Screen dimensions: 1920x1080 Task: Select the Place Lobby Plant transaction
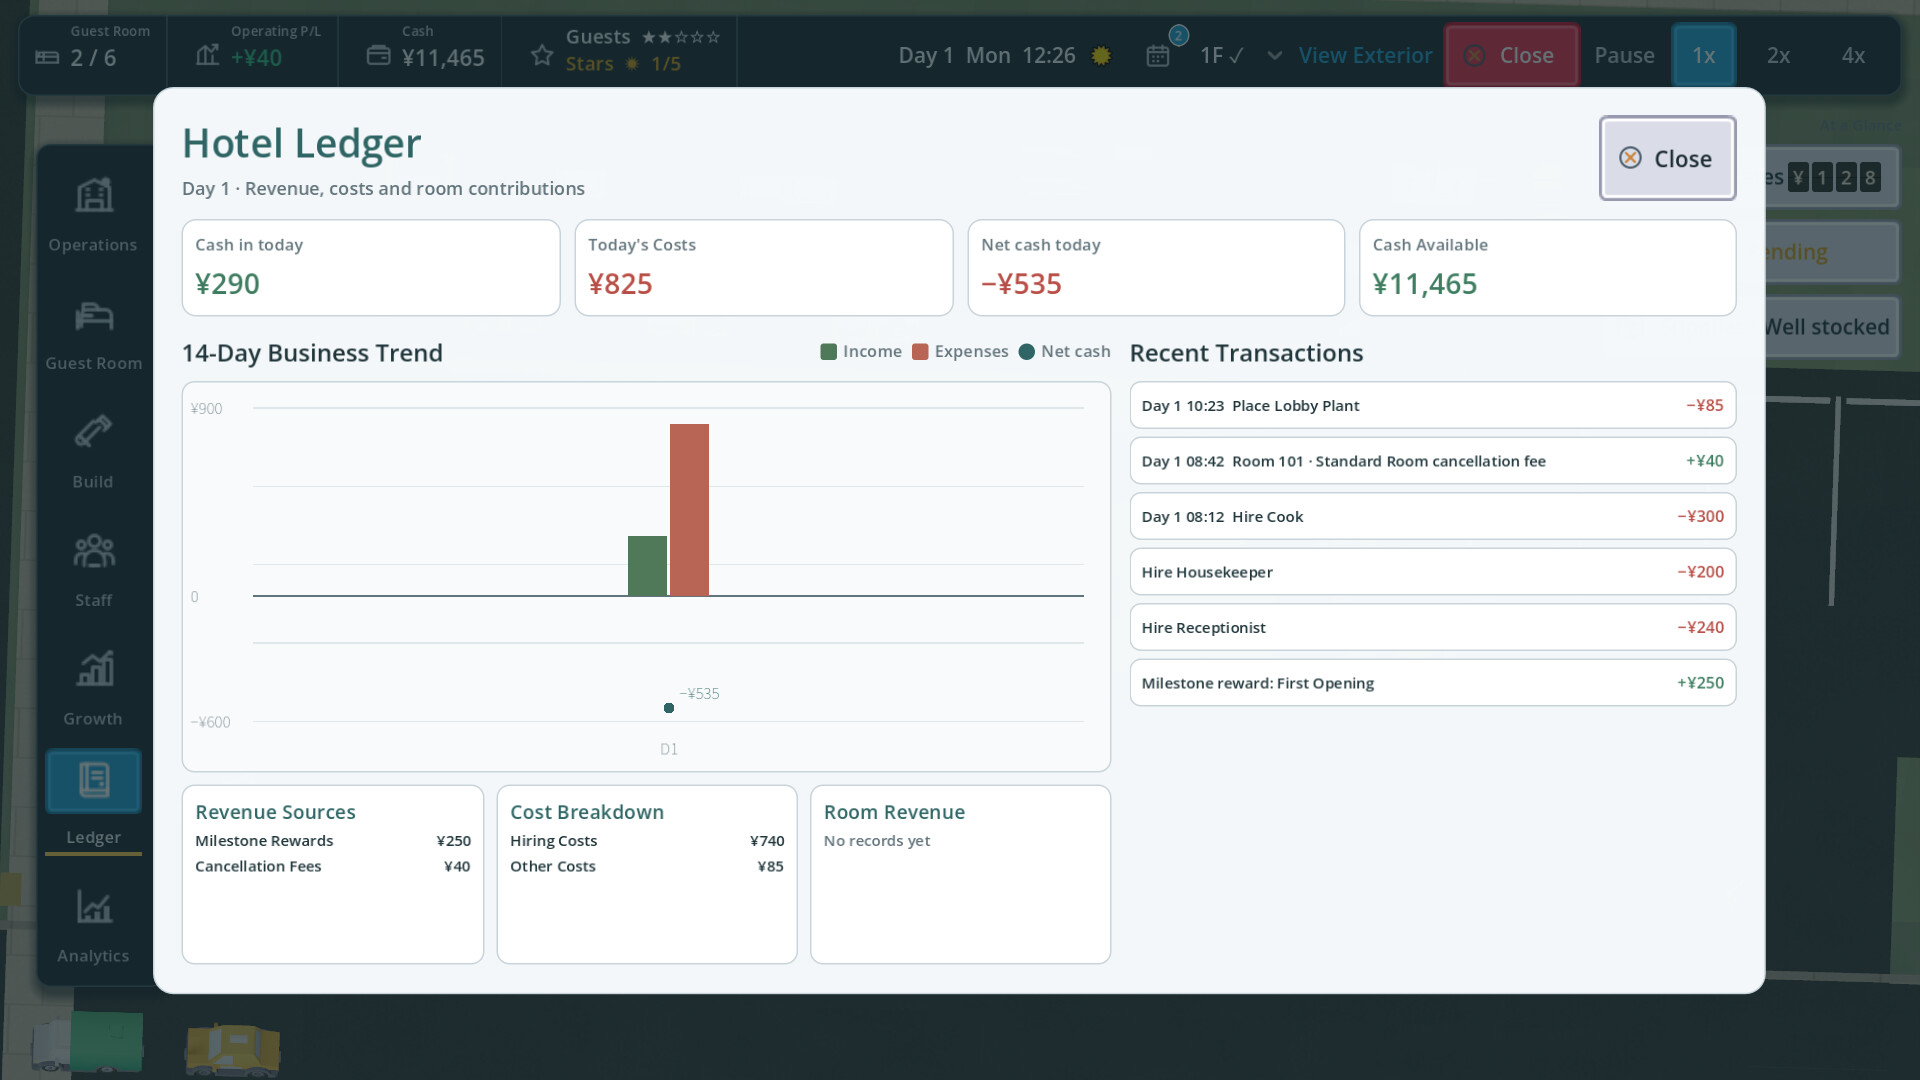(x=1432, y=405)
